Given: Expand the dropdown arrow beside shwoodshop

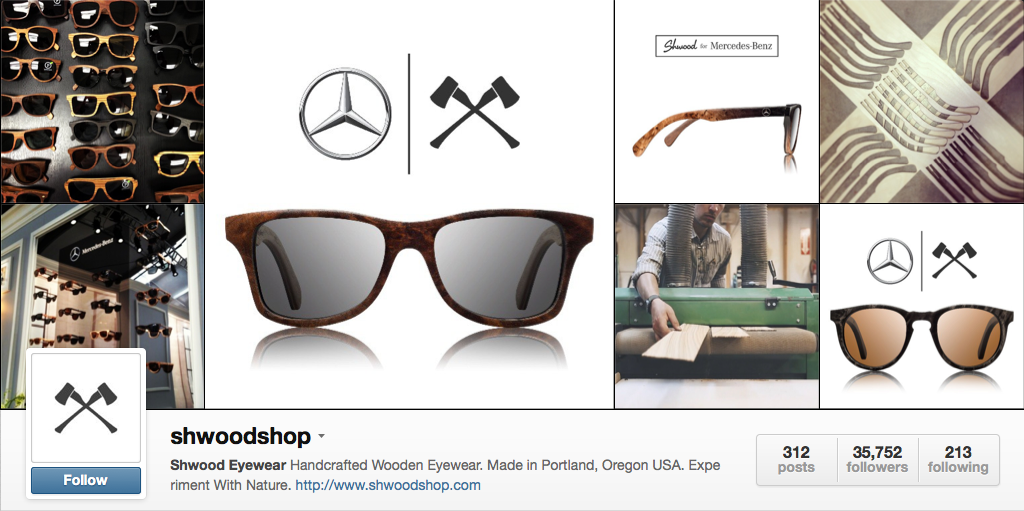Looking at the screenshot, I should tap(321, 437).
